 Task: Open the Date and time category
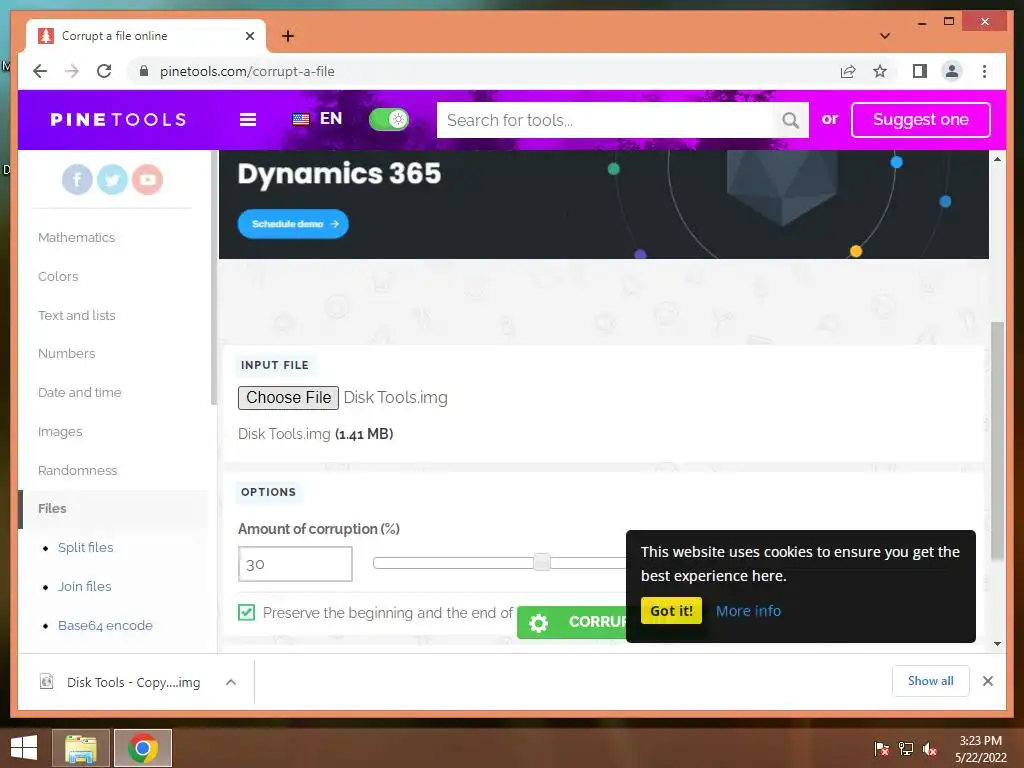[x=80, y=392]
